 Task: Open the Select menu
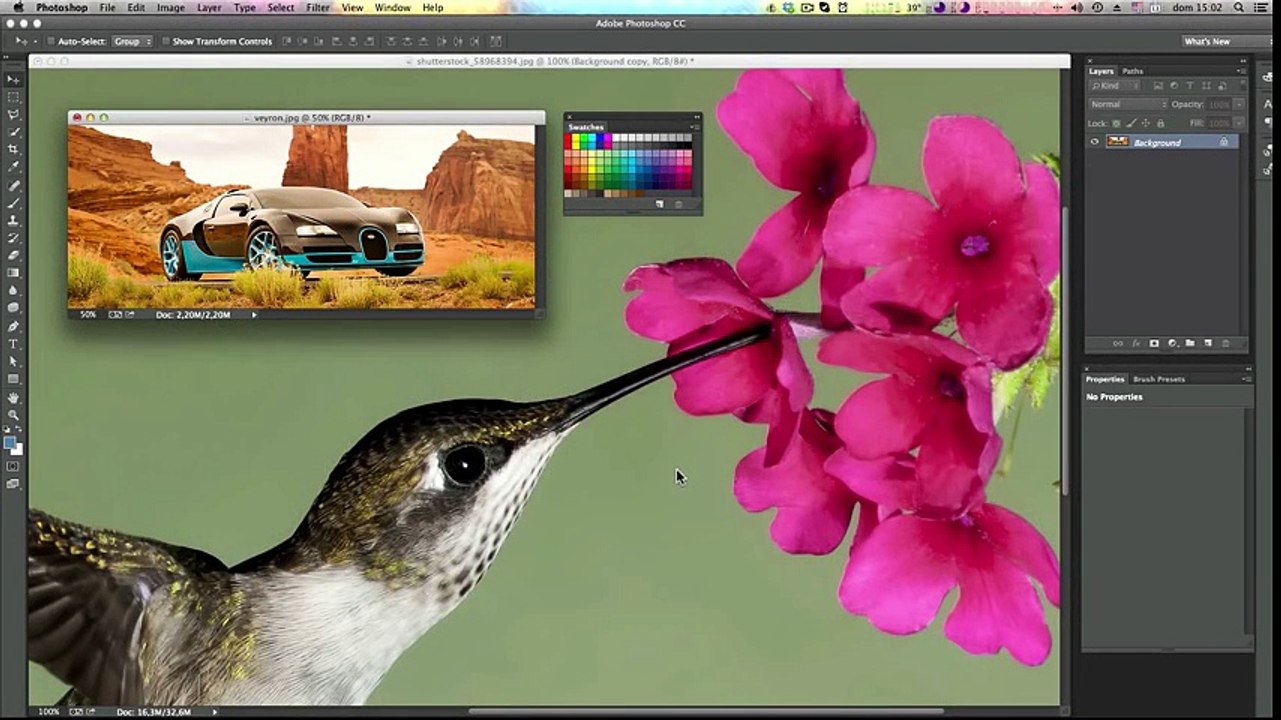(x=281, y=8)
